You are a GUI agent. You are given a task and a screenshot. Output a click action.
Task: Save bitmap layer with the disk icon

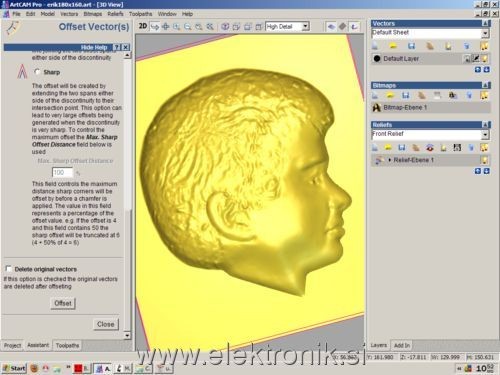(406, 96)
